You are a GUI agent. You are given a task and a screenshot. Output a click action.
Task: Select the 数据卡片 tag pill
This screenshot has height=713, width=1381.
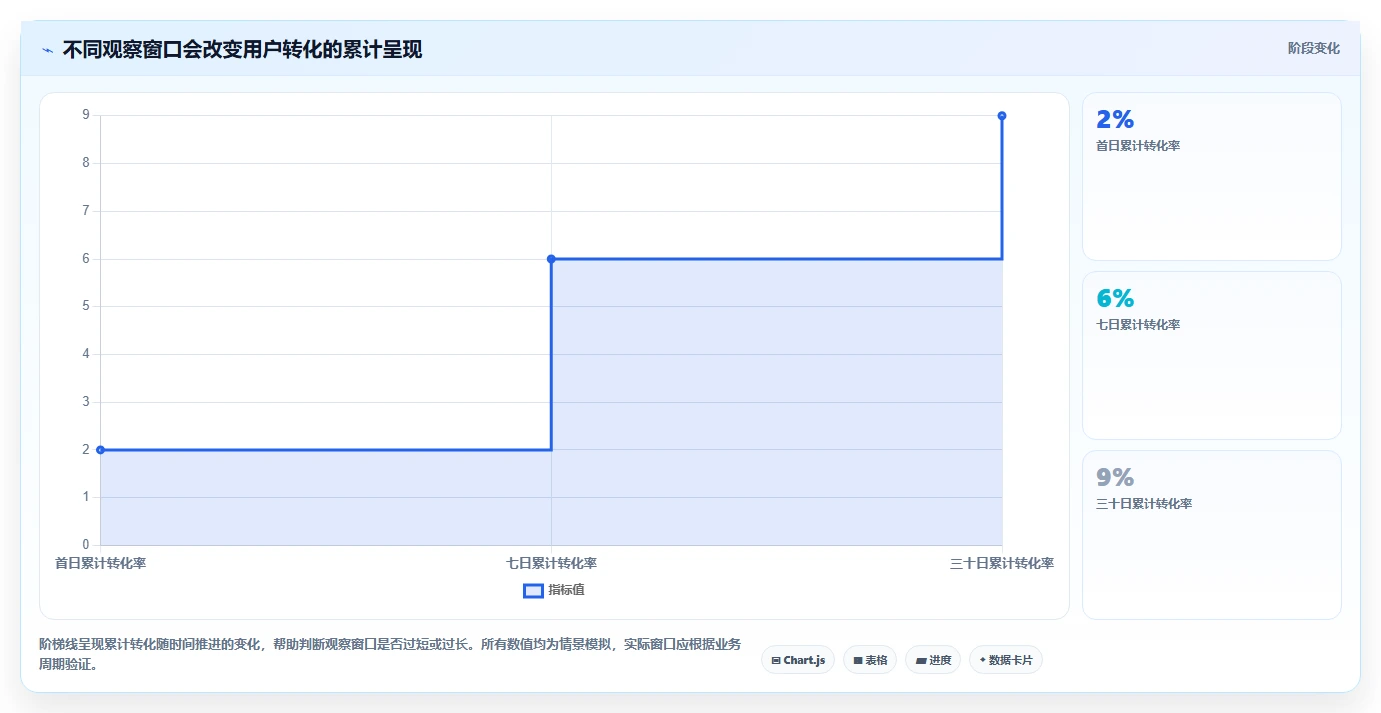1006,660
